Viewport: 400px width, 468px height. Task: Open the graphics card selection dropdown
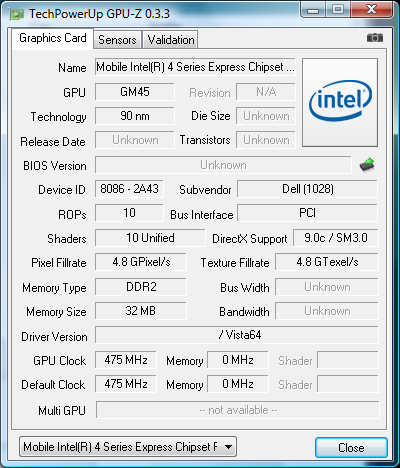tap(128, 447)
